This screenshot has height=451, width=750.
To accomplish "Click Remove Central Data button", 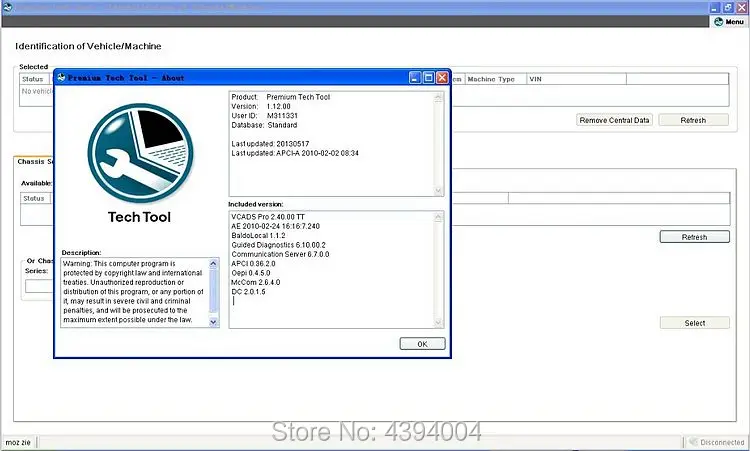I will 614,120.
